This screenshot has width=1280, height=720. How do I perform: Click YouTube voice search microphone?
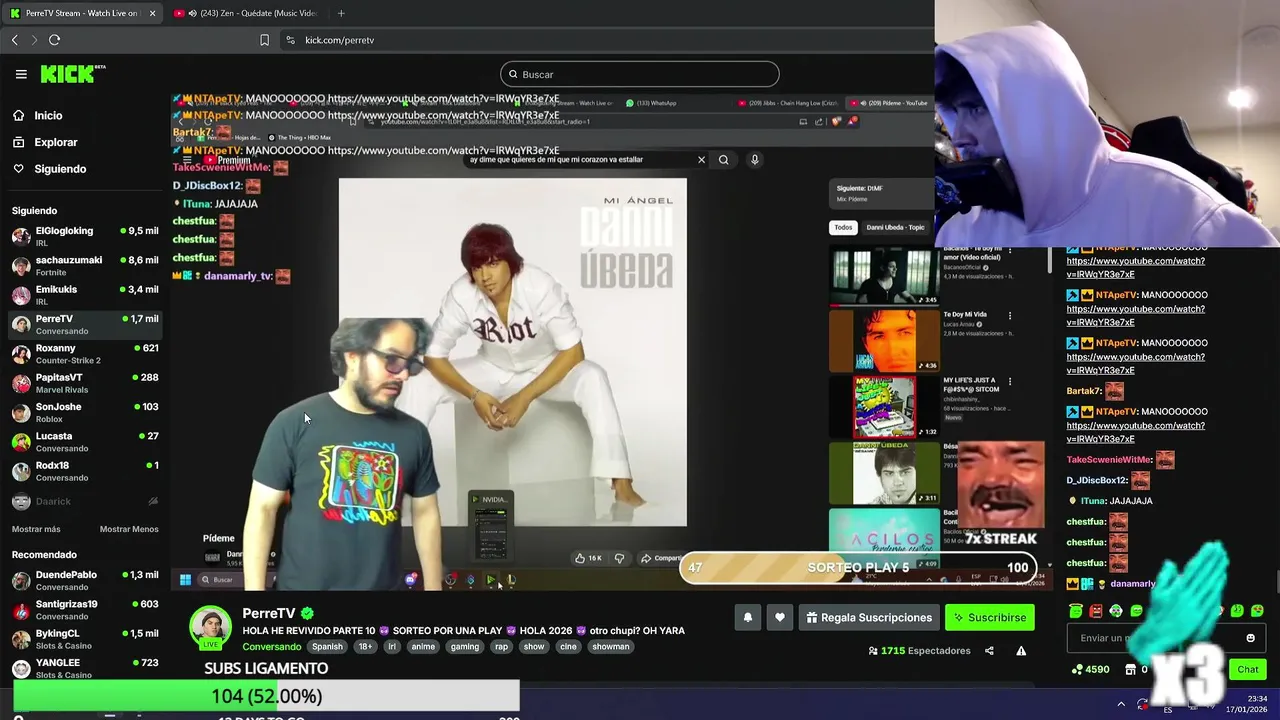click(x=755, y=159)
